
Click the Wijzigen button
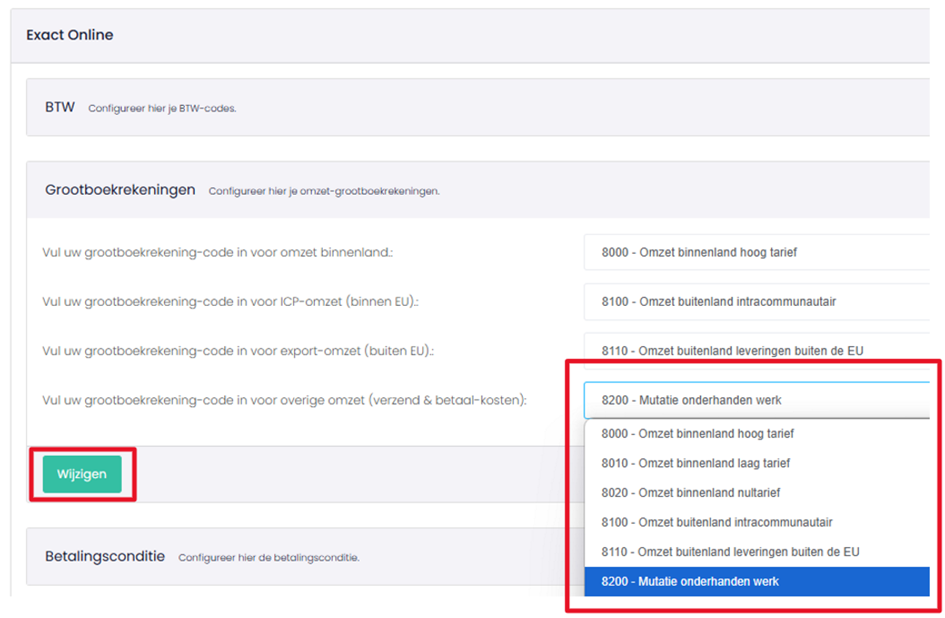coord(82,474)
